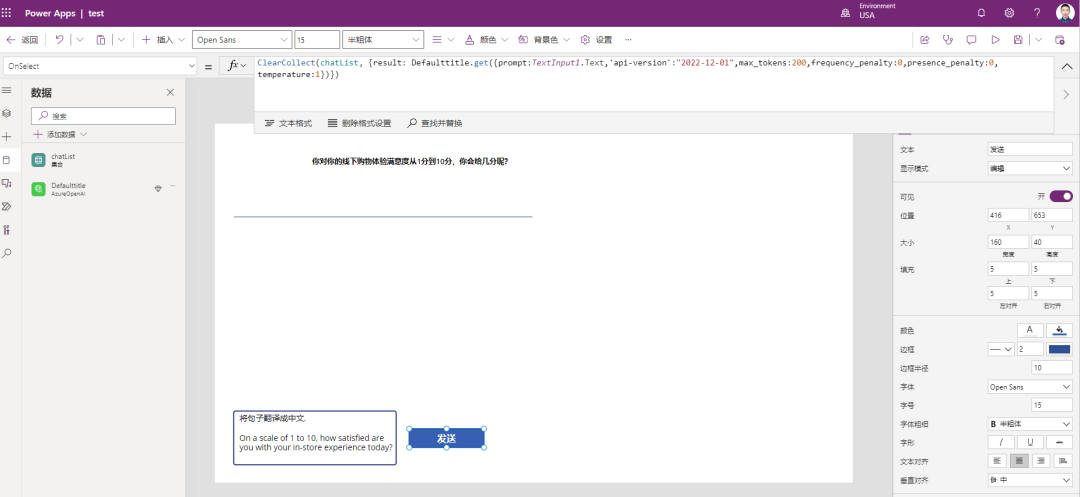This screenshot has width=1080, height=497.
Task: Toggle the 可见 visible switch
Action: (1061, 196)
